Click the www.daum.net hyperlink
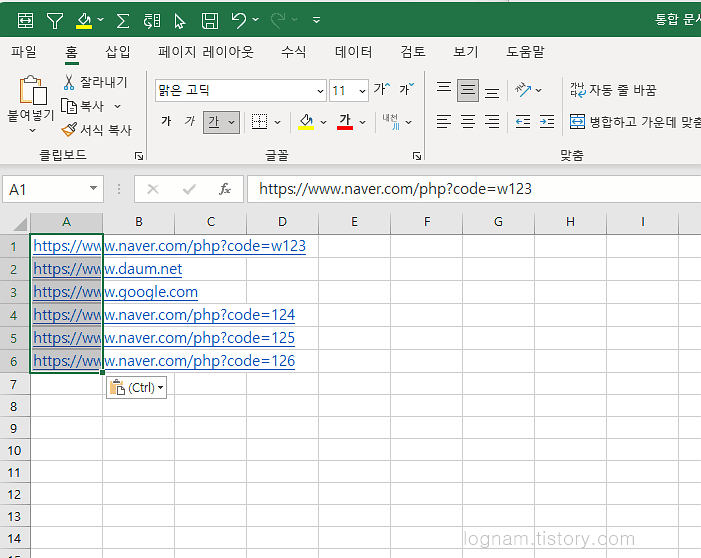Screen dimensions: 701x558 pos(107,269)
